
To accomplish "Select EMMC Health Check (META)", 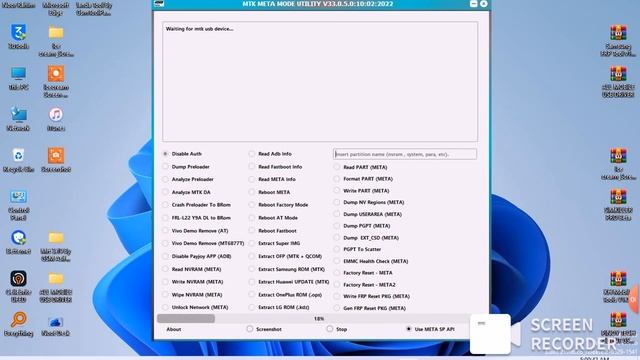I will tap(371, 261).
